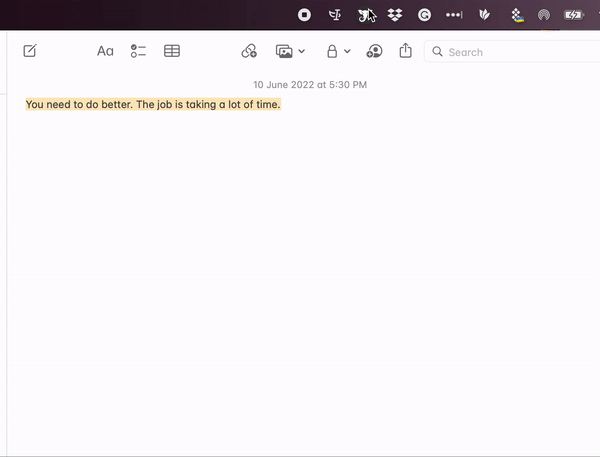This screenshot has height=457, width=600.
Task: Click the Search field
Action: 510,52
